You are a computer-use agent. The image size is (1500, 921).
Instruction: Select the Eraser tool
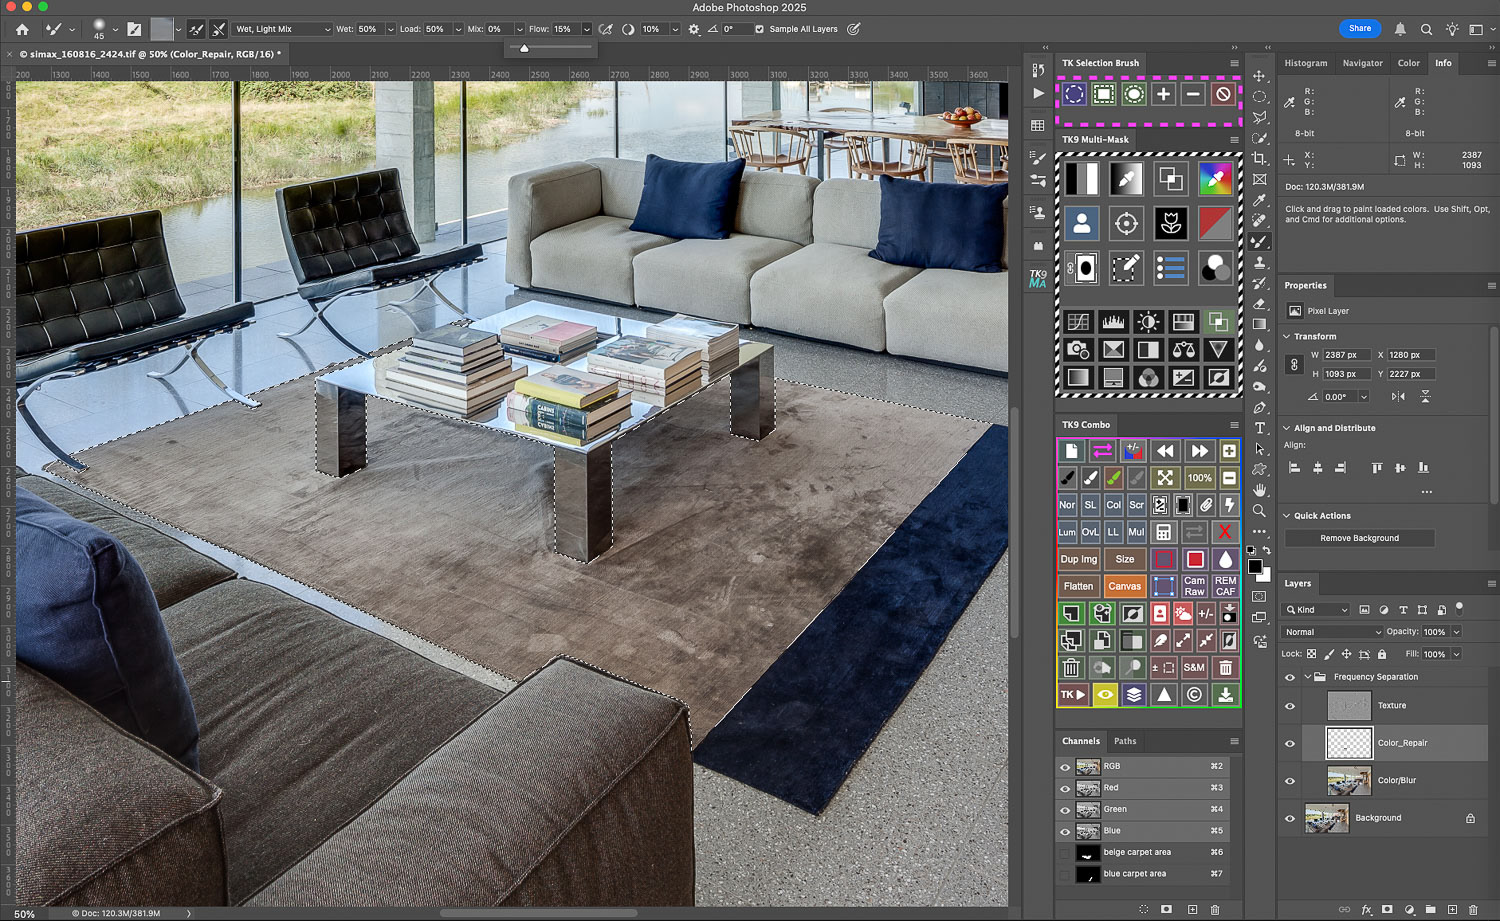1259,303
